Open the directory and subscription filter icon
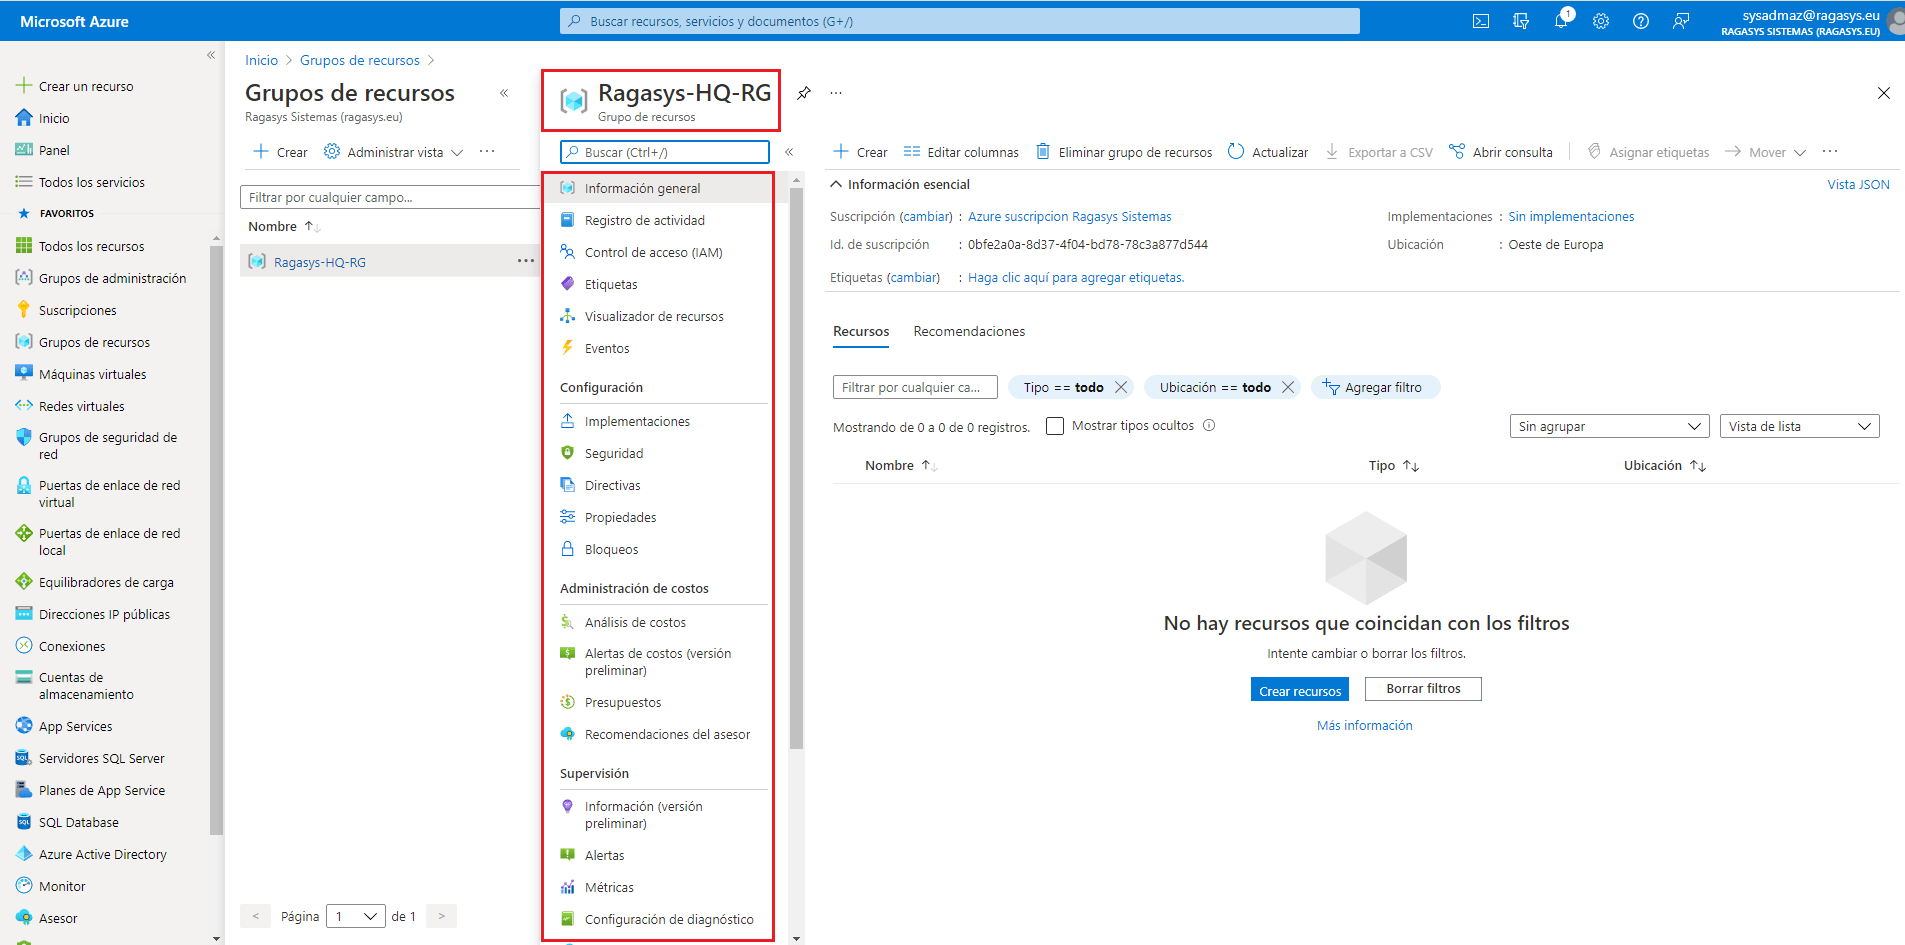 (1521, 21)
